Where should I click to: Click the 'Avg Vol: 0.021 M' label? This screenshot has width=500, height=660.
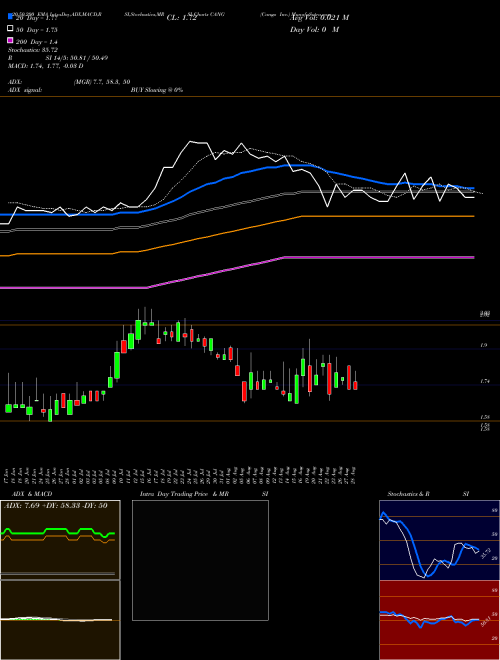(x=319, y=18)
